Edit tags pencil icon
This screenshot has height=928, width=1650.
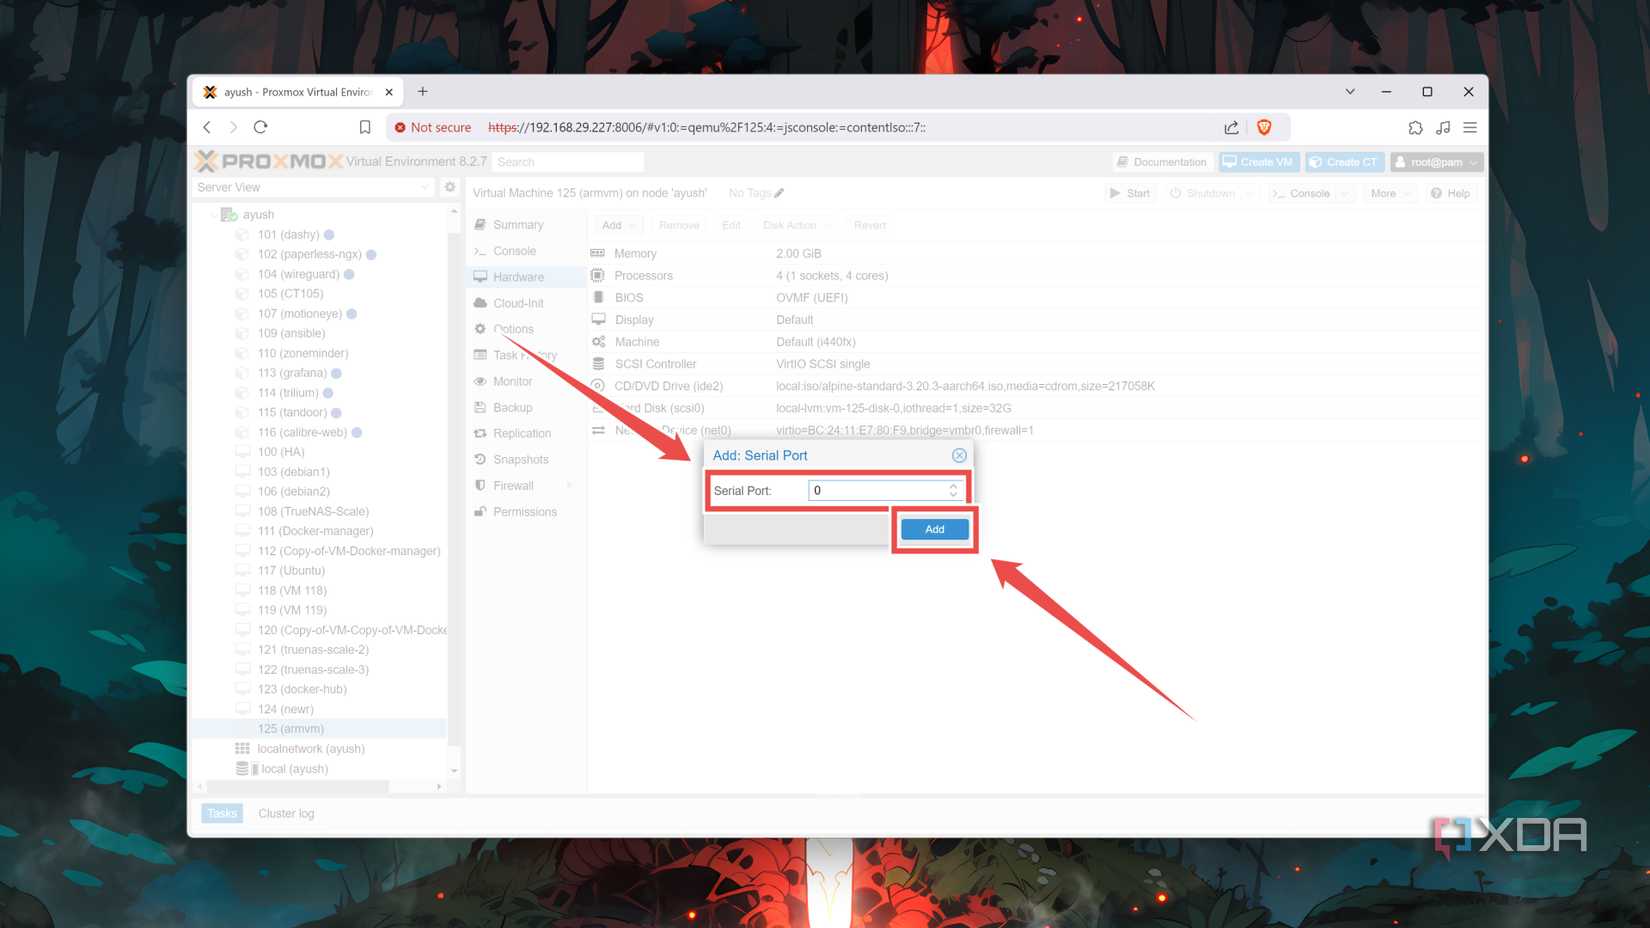click(779, 193)
